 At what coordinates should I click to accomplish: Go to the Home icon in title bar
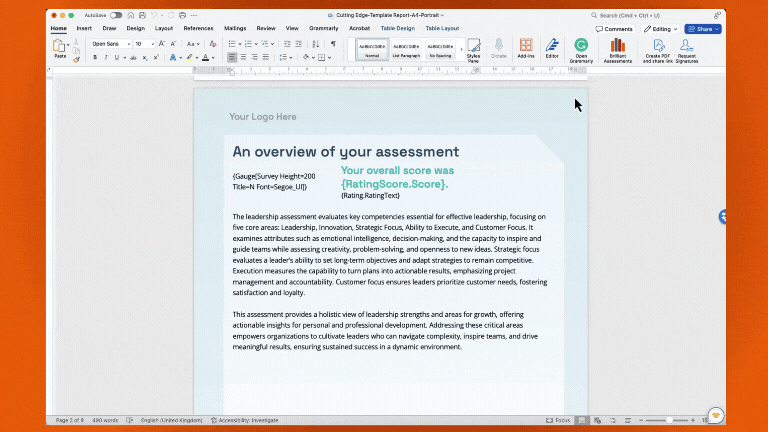pos(131,15)
